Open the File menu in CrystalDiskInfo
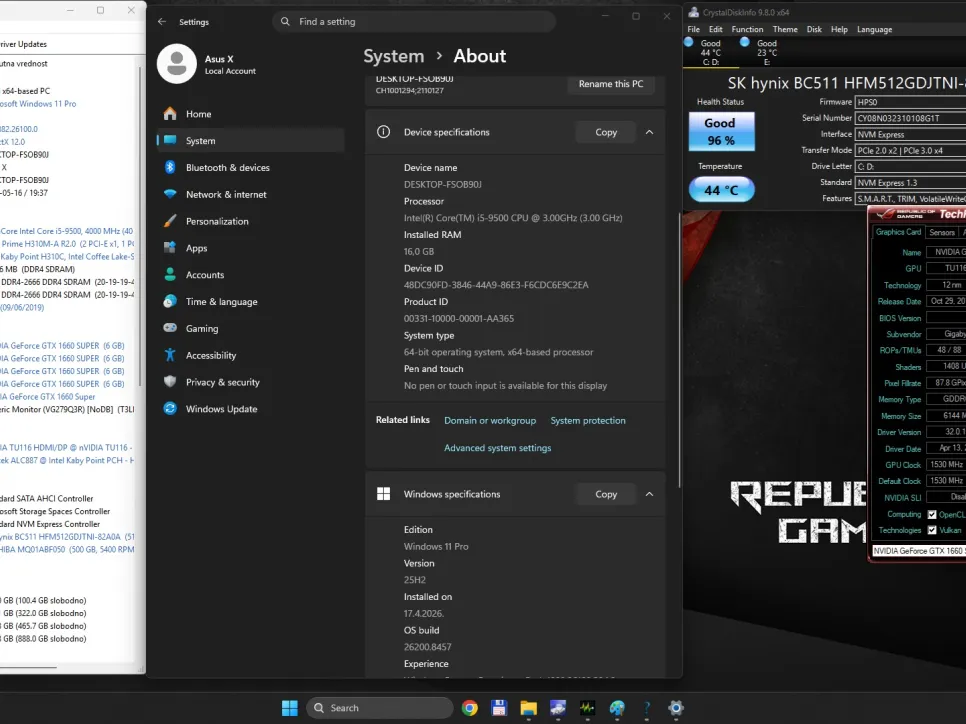 point(694,29)
